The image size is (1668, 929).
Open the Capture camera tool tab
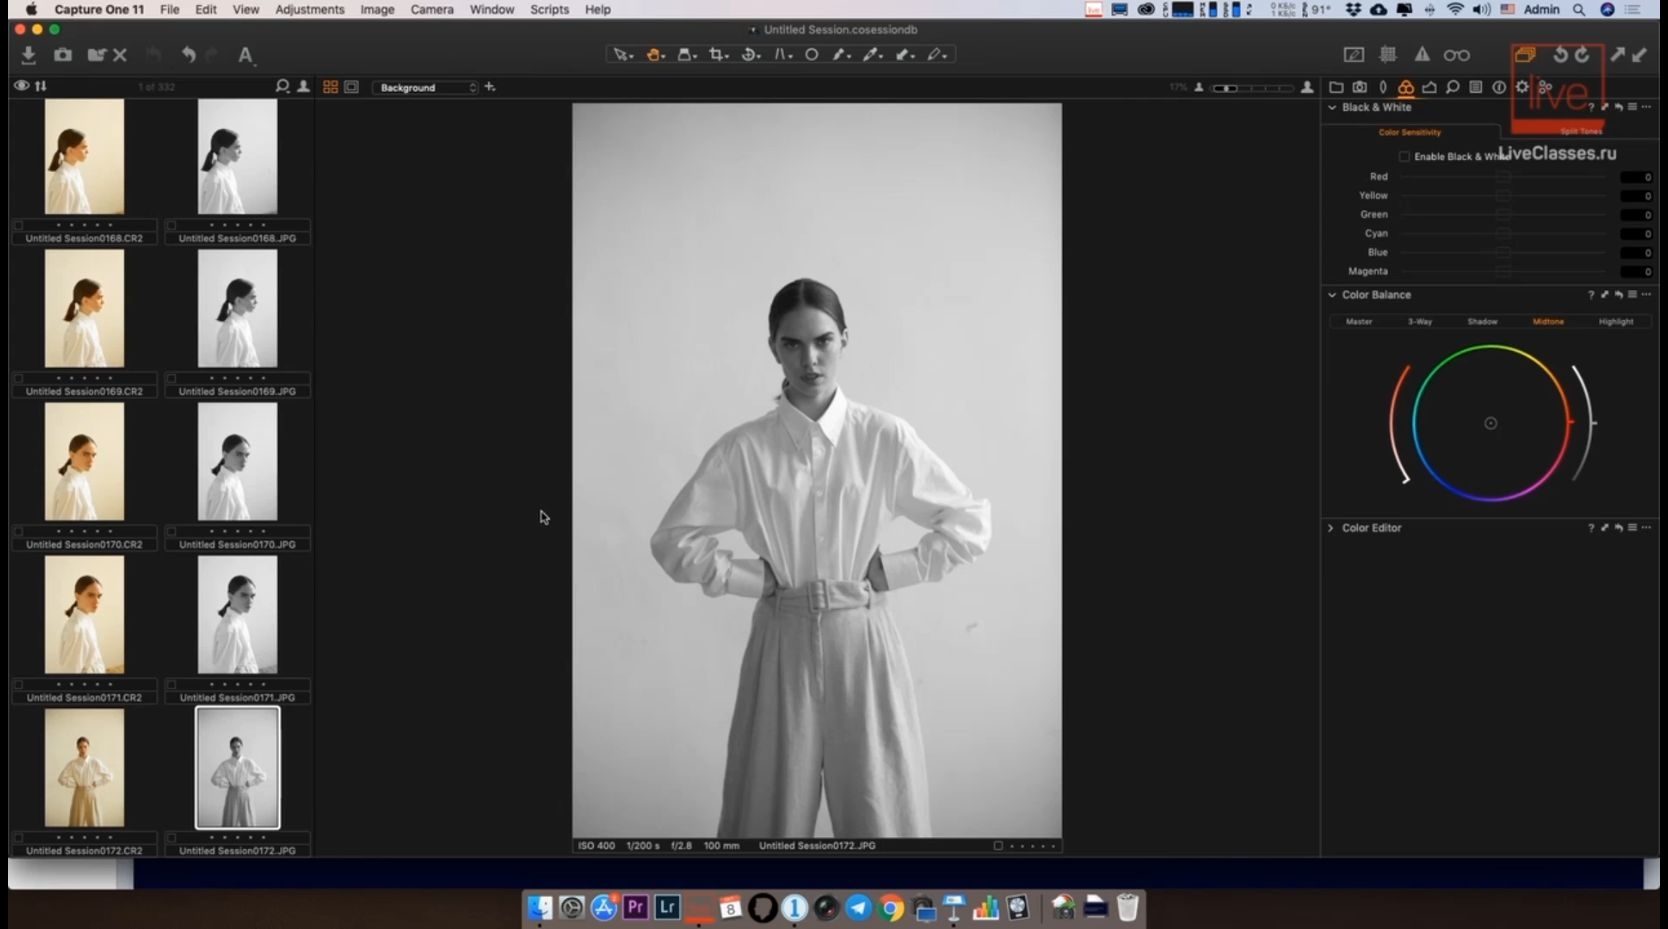pos(1360,87)
